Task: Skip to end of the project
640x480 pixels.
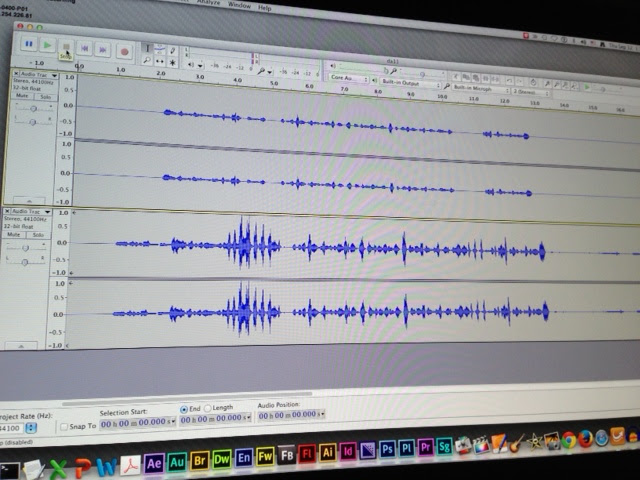Action: point(103,49)
